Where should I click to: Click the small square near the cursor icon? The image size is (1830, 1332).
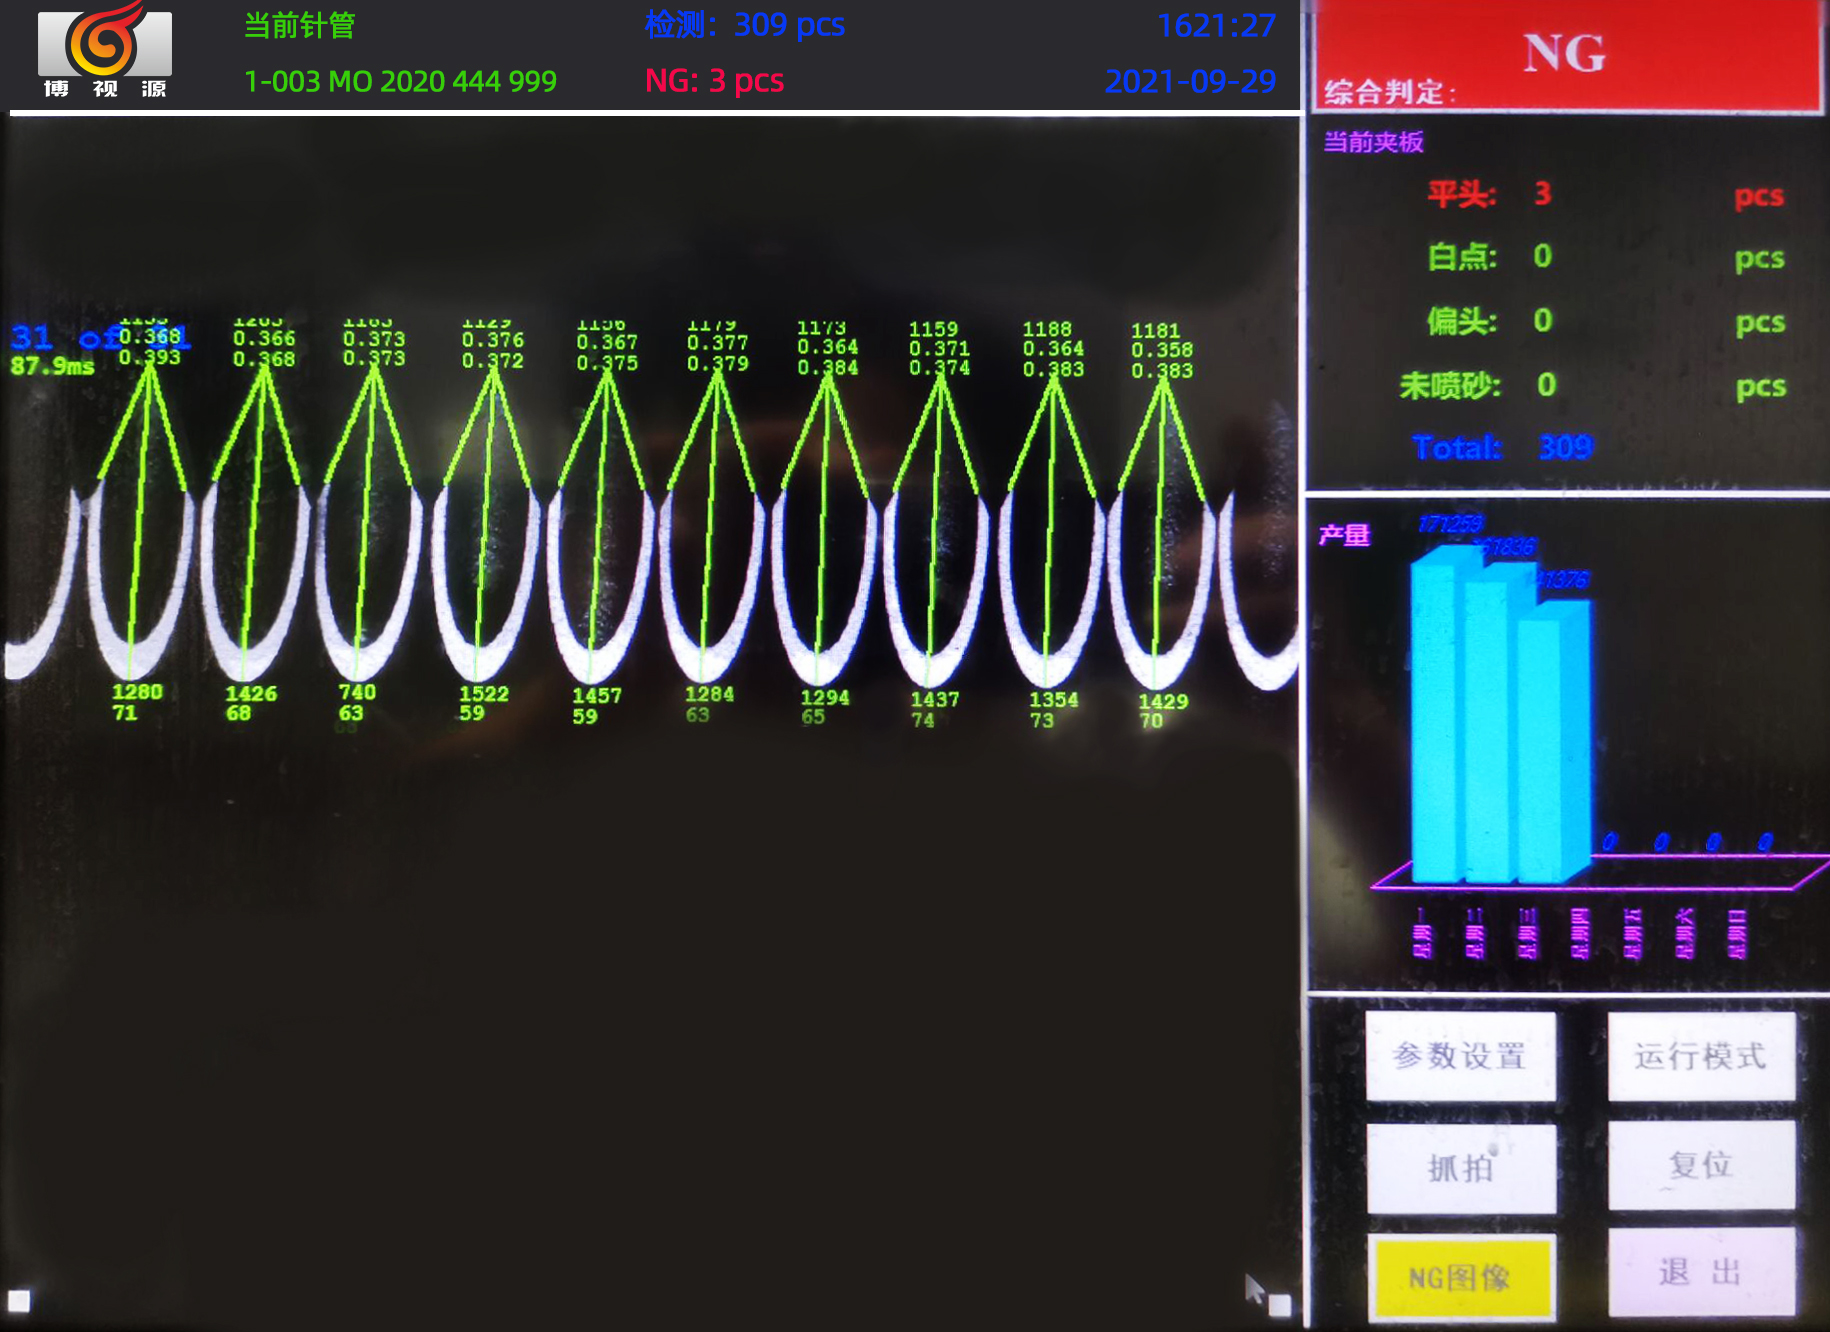click(x=1279, y=1305)
